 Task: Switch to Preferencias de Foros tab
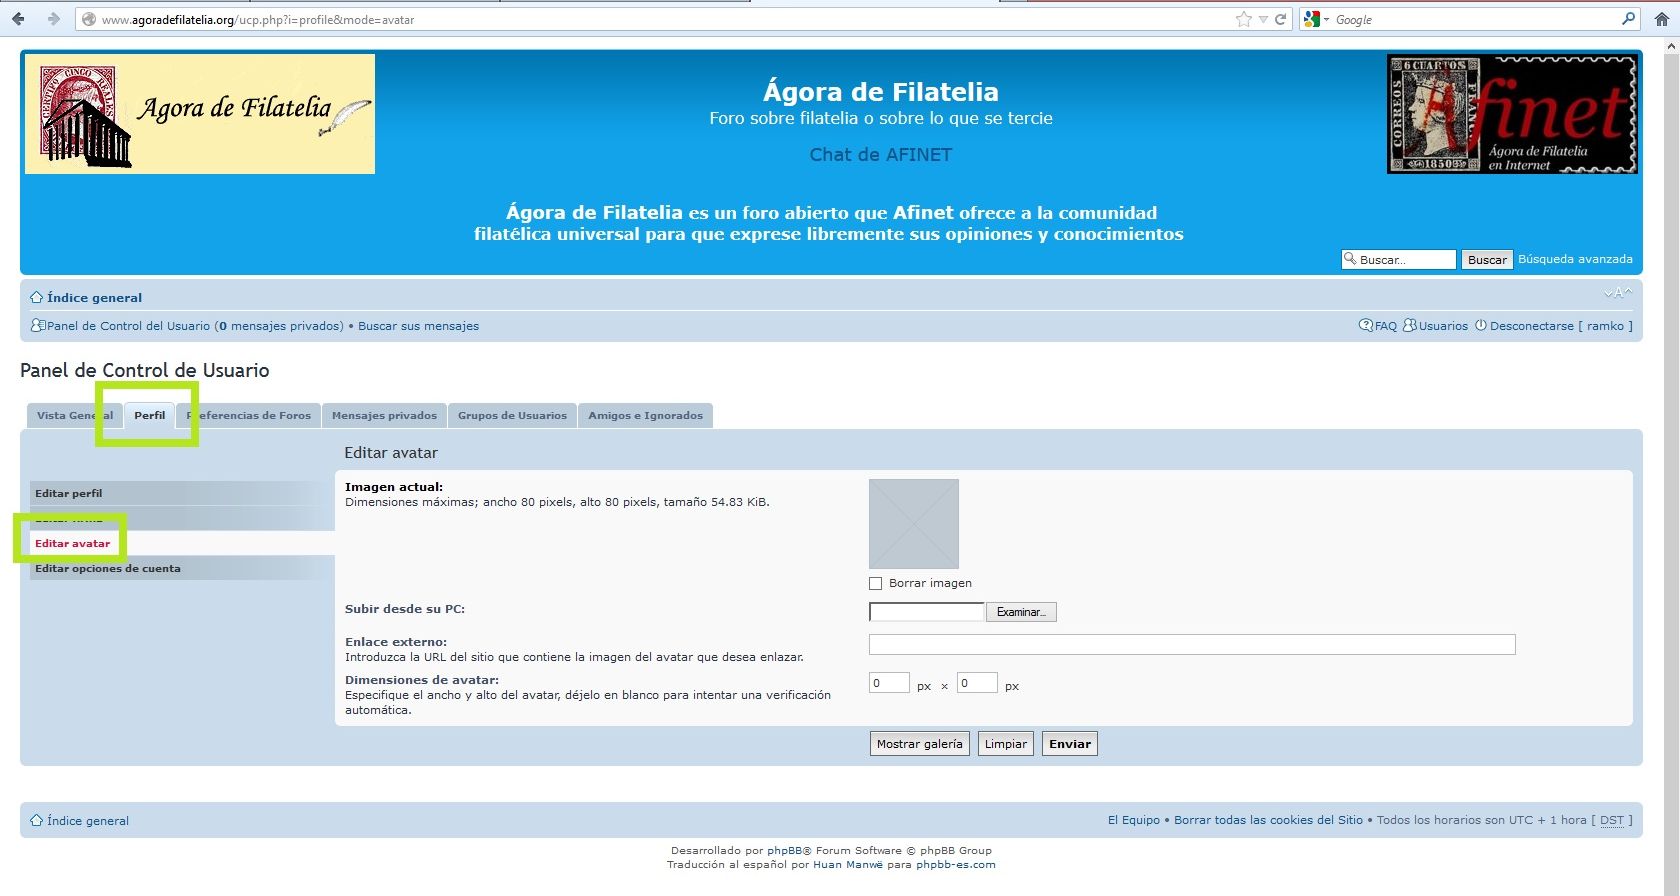[248, 415]
